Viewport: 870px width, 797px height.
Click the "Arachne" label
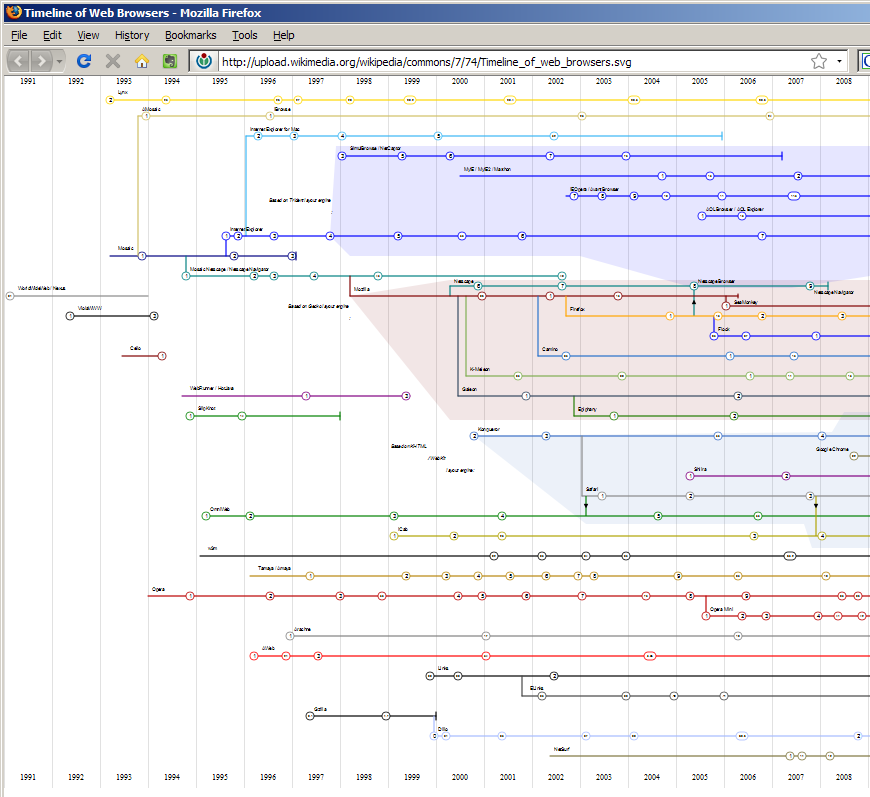click(x=302, y=628)
